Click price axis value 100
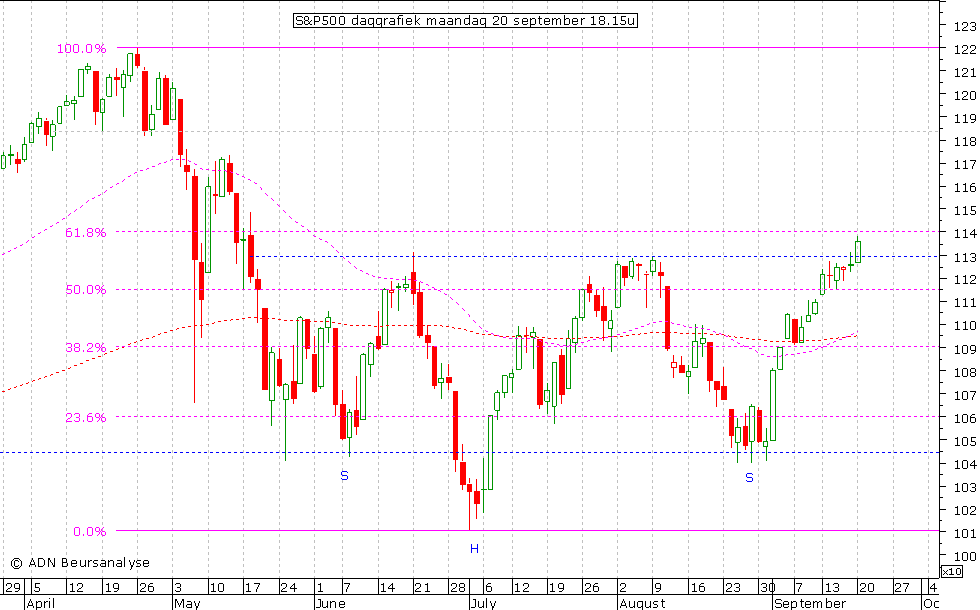 (x=965, y=556)
